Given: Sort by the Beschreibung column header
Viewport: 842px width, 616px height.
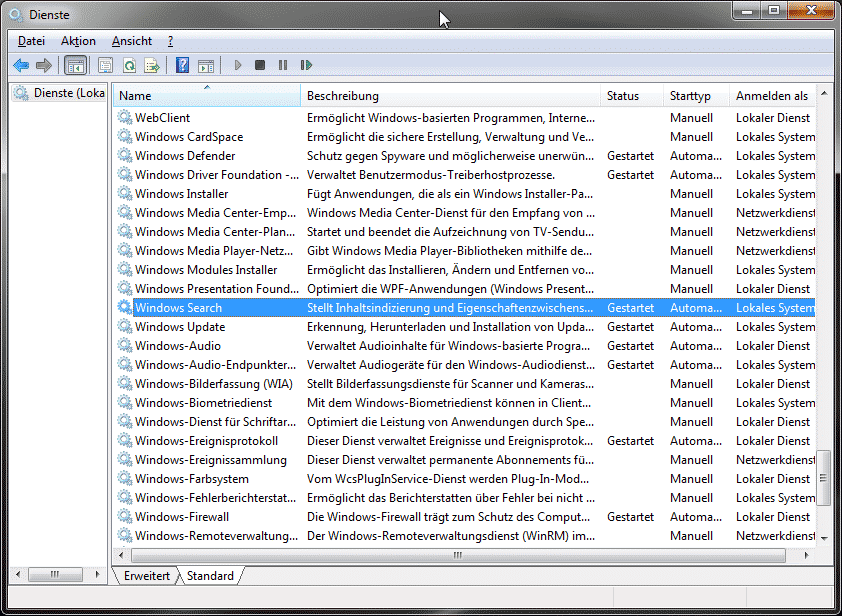Looking at the screenshot, I should click(x=451, y=96).
